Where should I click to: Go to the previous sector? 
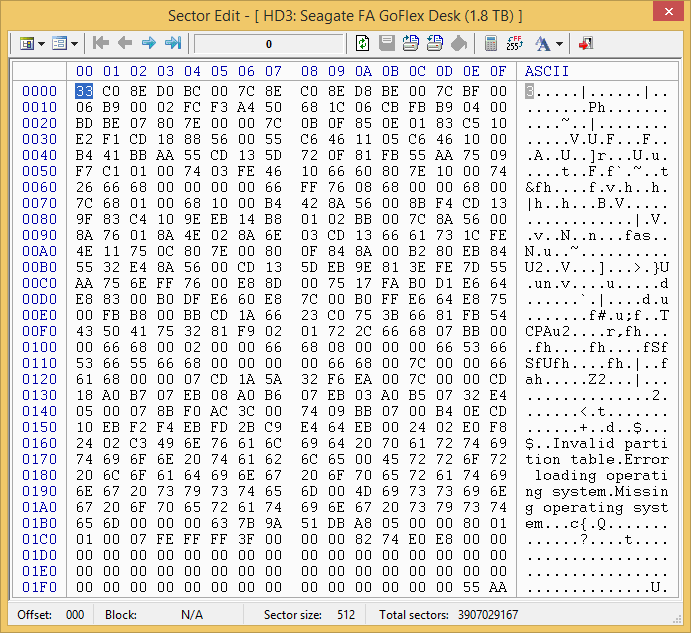(x=125, y=43)
